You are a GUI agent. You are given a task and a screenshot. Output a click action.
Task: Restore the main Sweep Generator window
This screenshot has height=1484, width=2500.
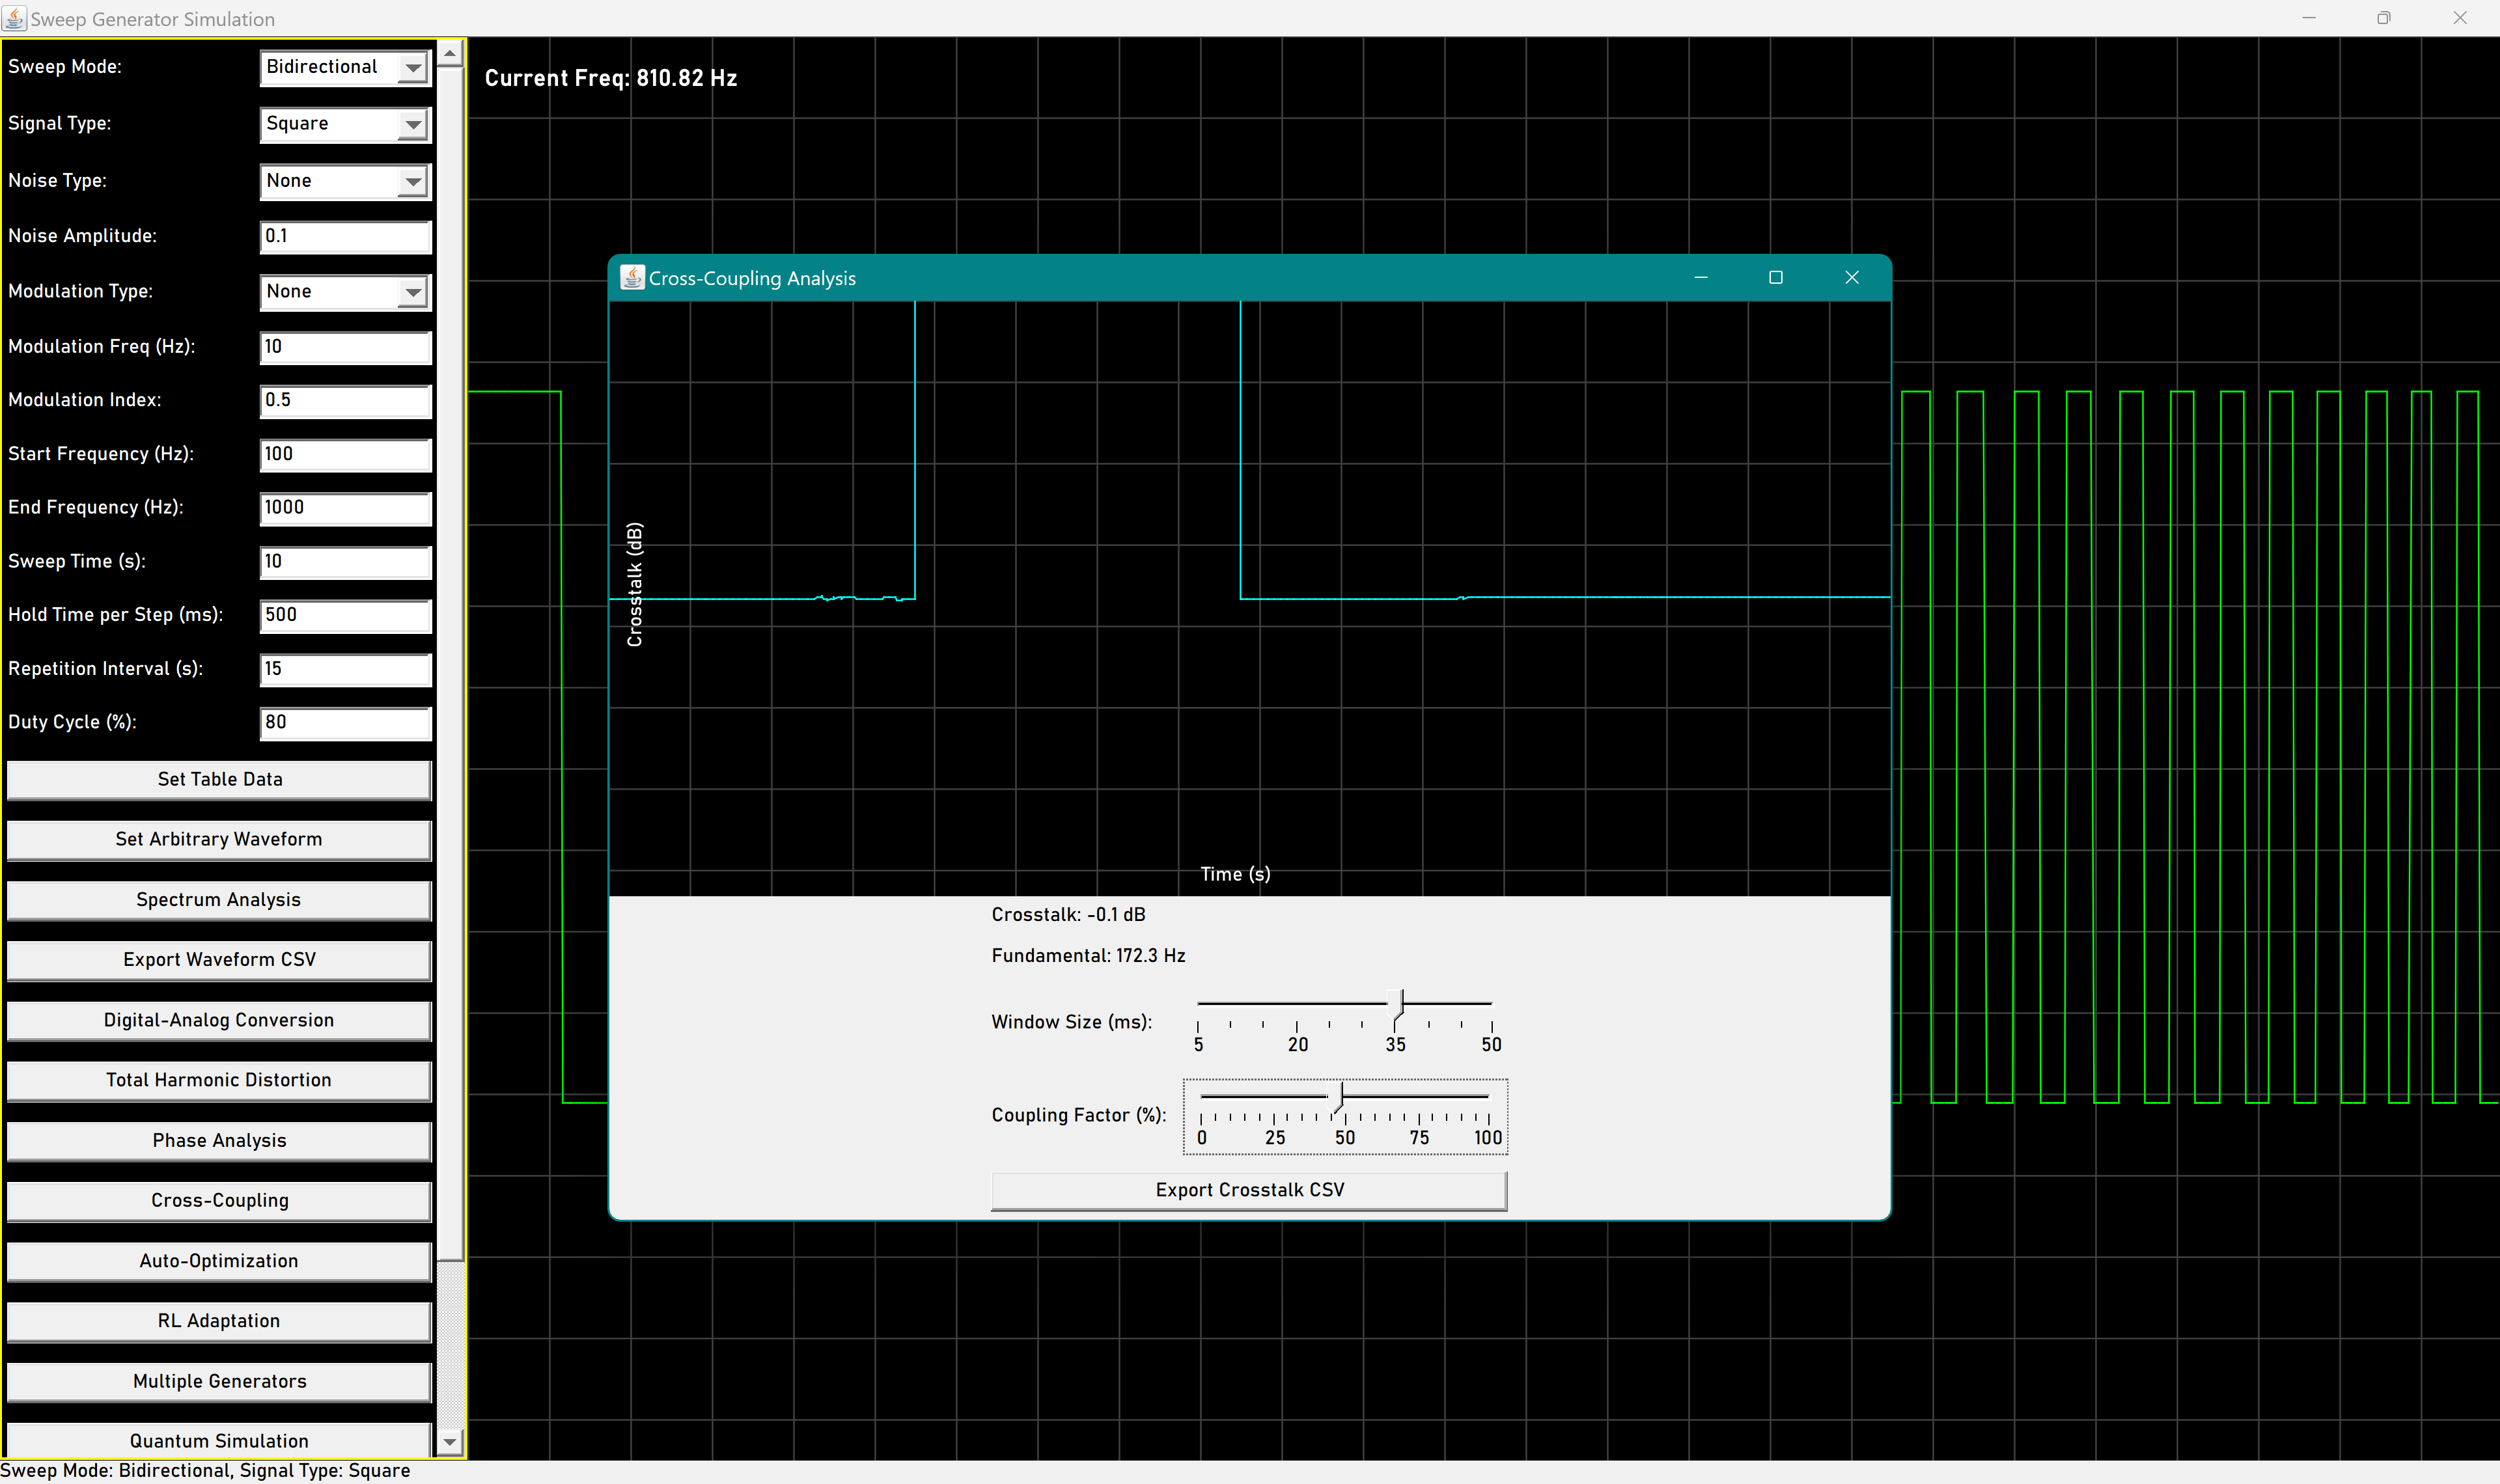(2383, 18)
